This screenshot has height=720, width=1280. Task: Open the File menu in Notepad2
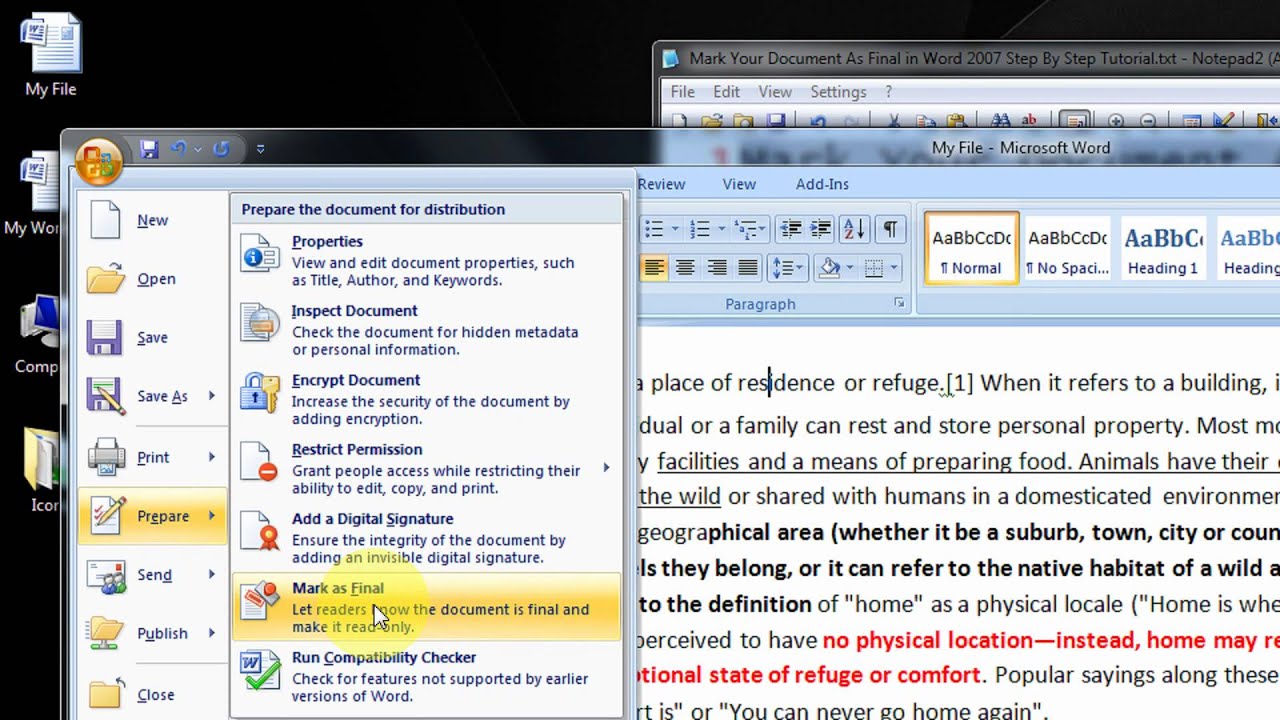coord(683,92)
